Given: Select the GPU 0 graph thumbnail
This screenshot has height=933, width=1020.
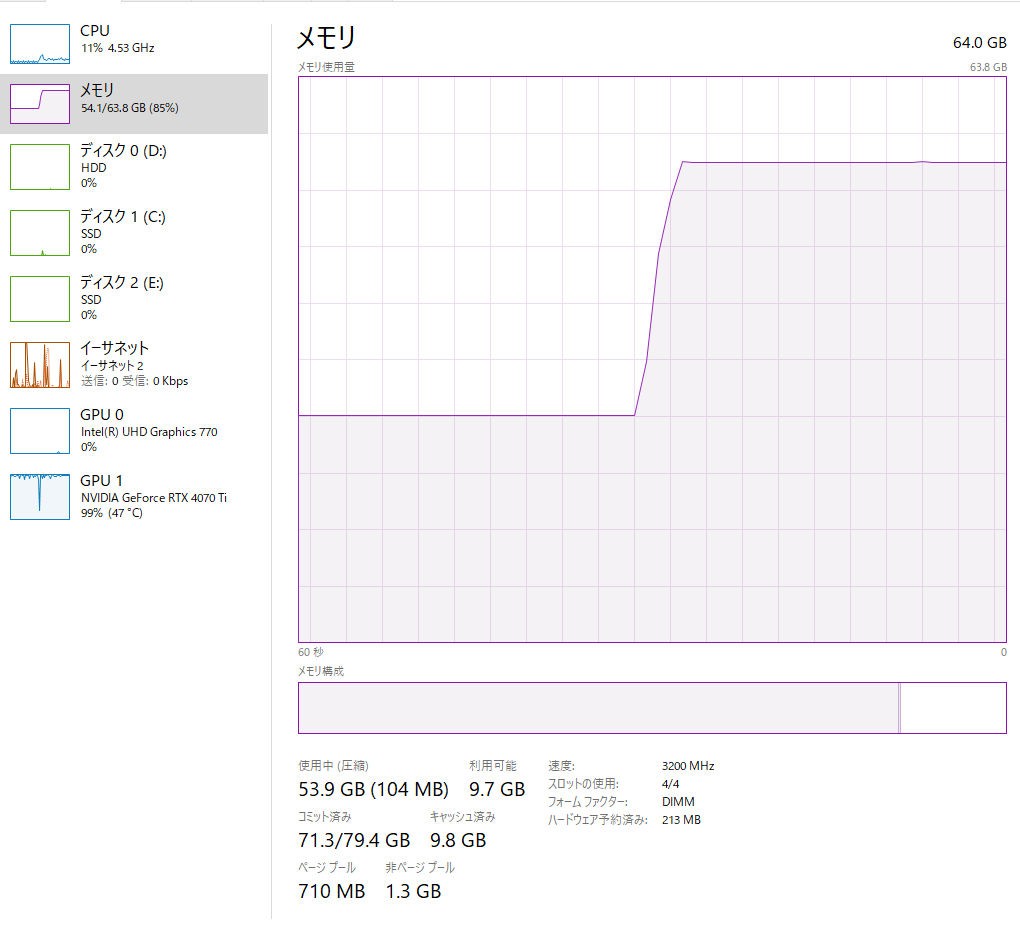Looking at the screenshot, I should (x=40, y=430).
